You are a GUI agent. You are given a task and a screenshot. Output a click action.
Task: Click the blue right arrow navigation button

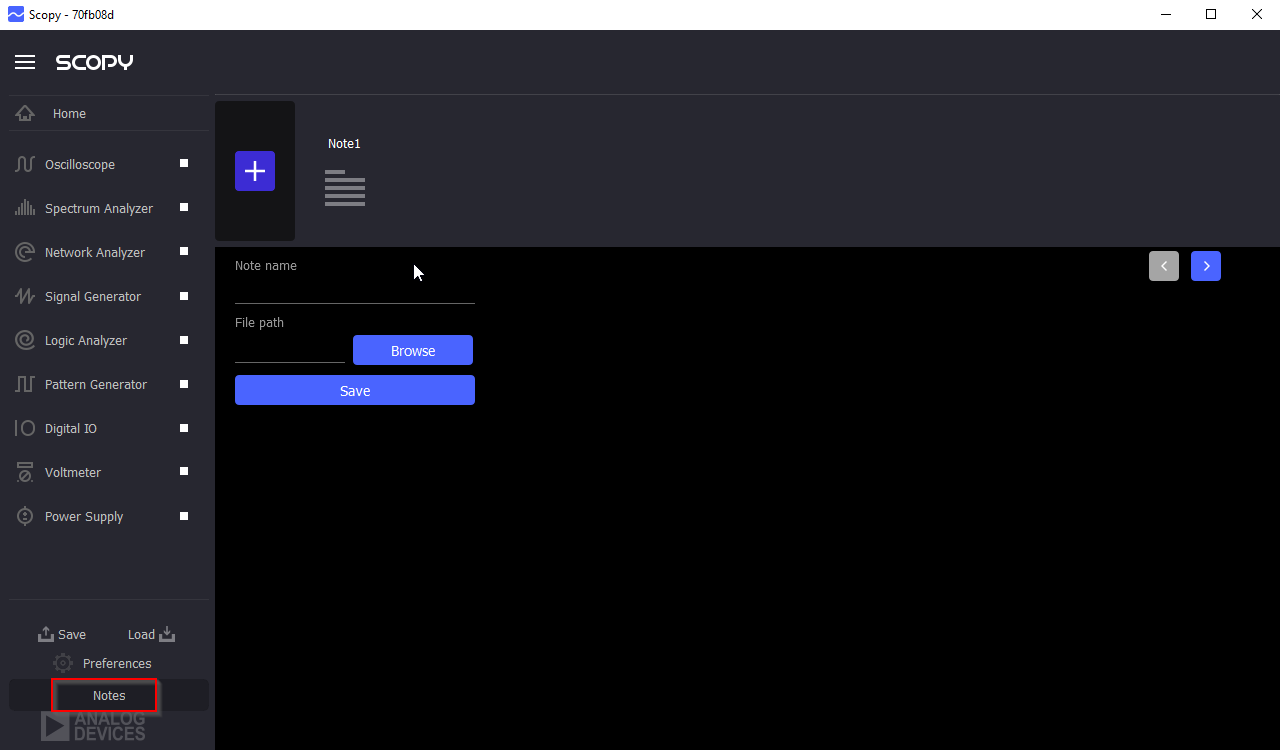coord(1206,266)
